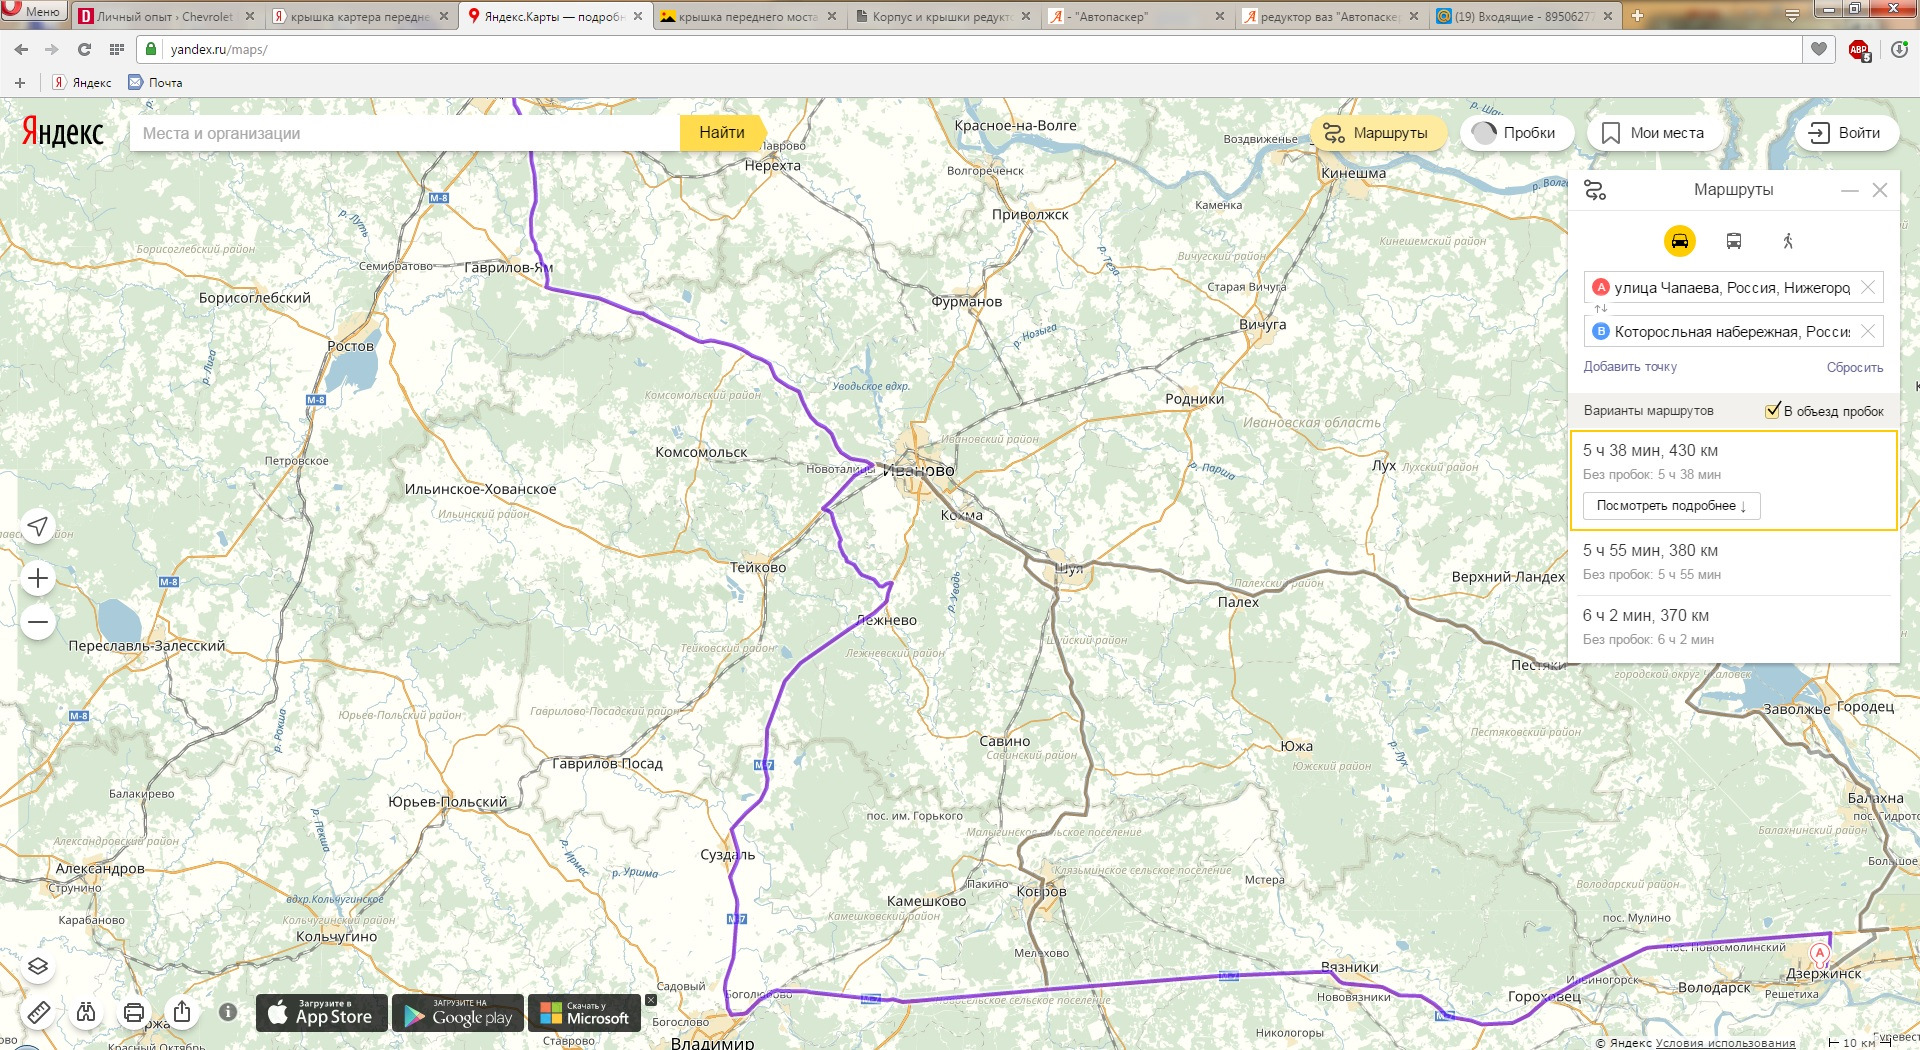Click the Яндекс logo

[x=63, y=132]
